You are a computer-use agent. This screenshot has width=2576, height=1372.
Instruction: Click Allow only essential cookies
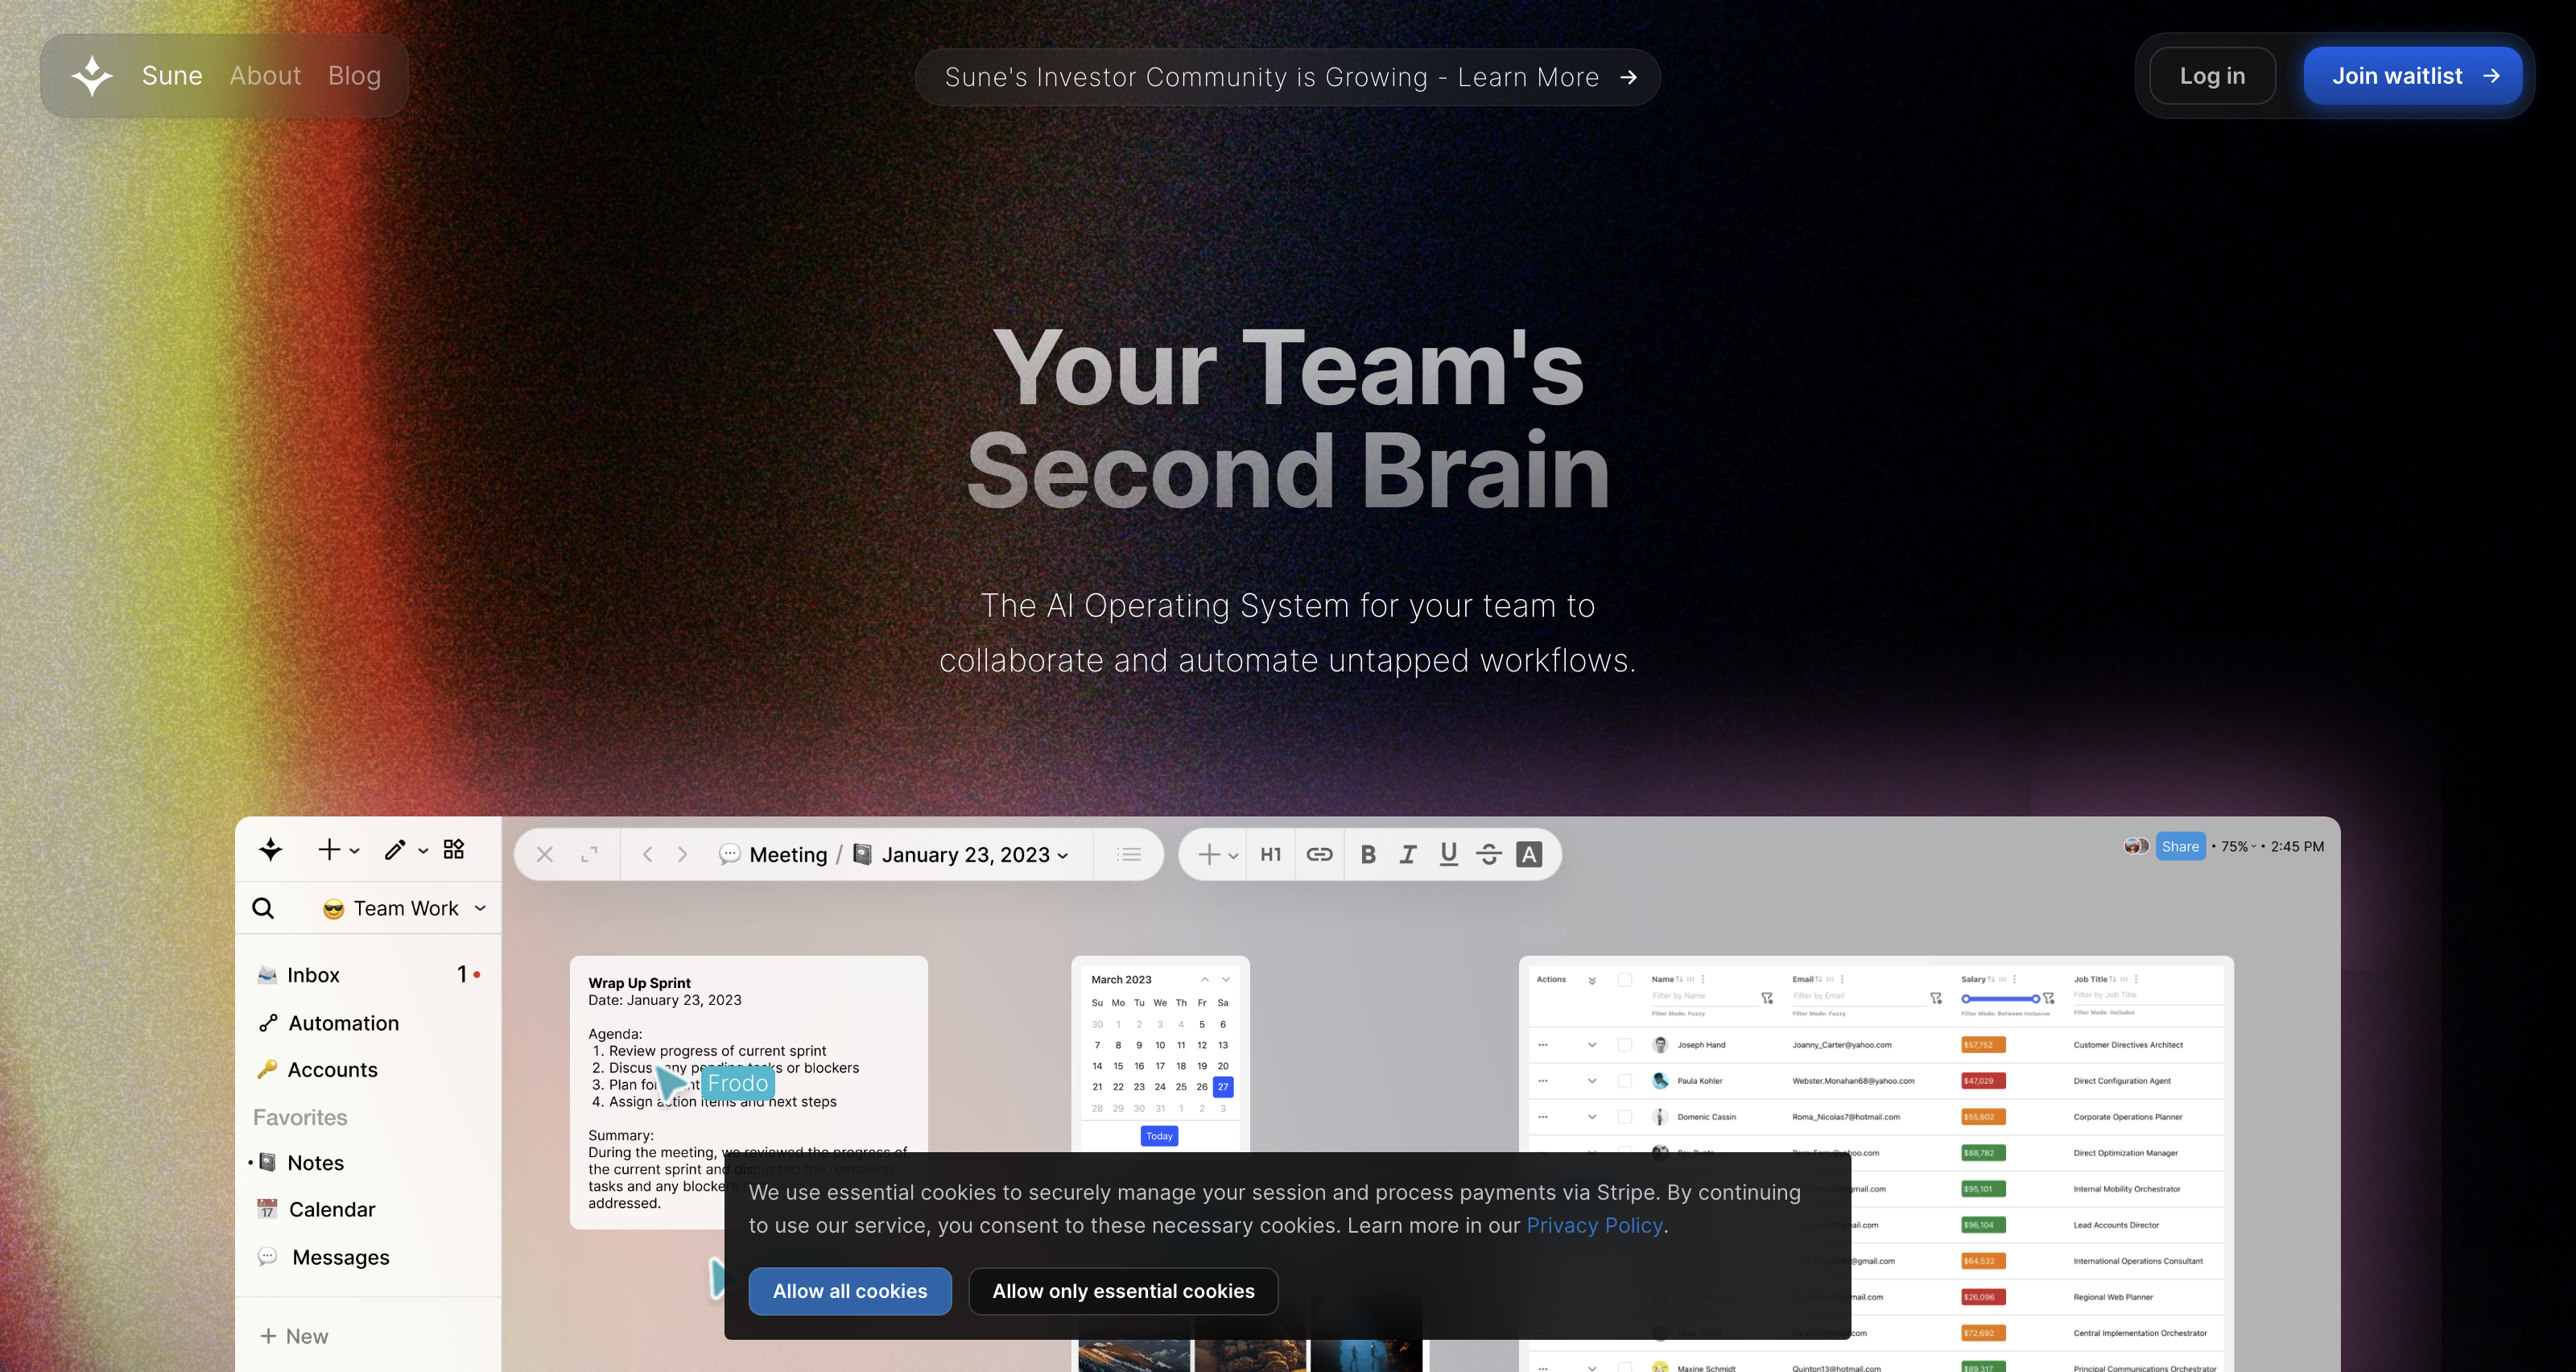click(x=1123, y=1291)
